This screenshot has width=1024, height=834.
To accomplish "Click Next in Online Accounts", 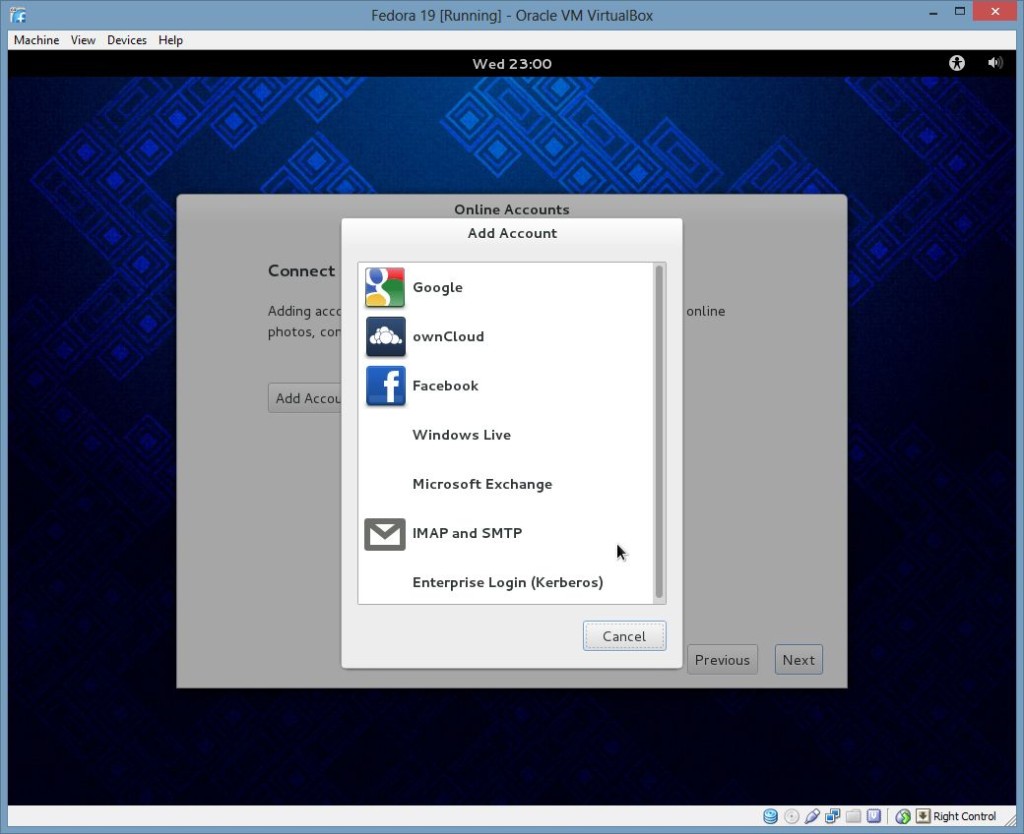I will pos(799,660).
